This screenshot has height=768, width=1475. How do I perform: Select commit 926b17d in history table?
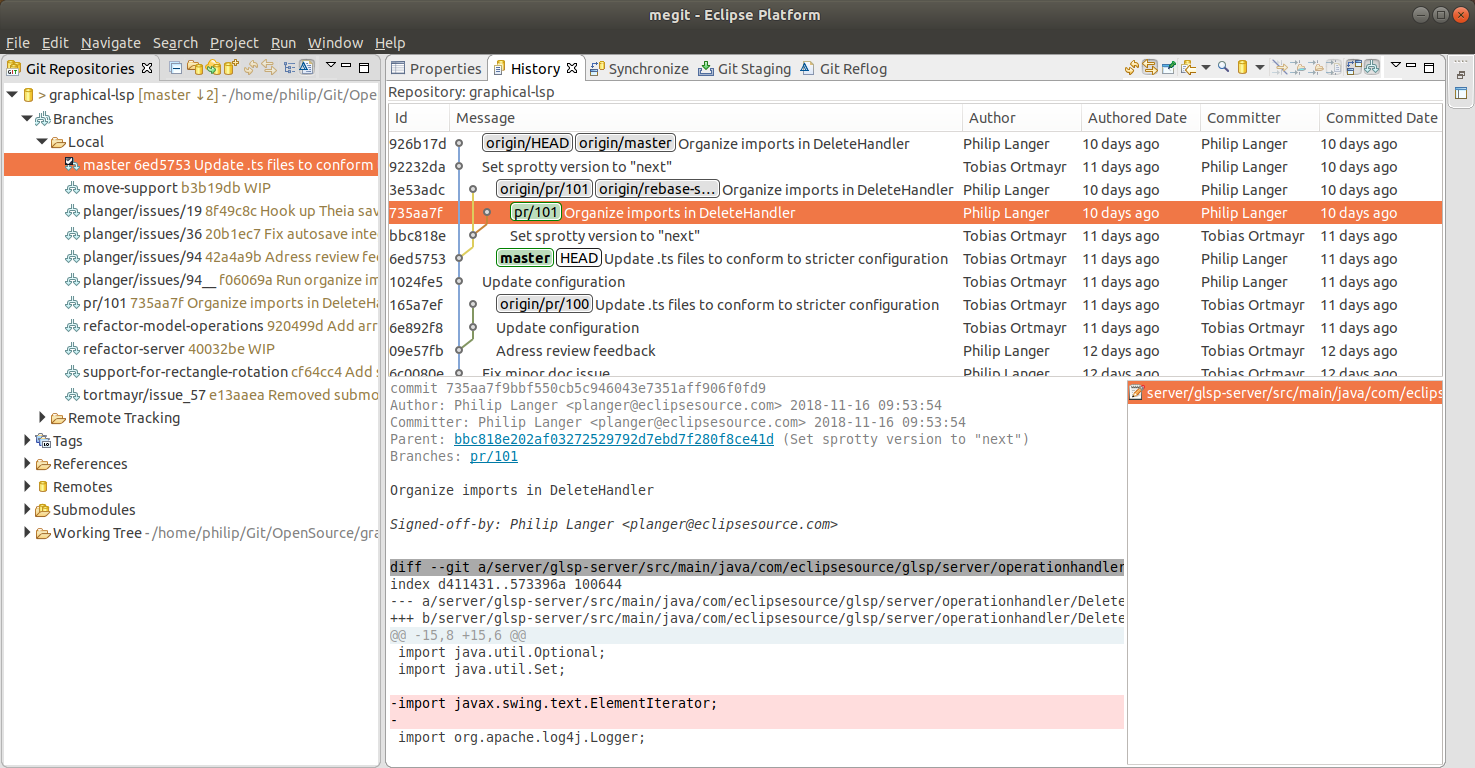tap(915, 143)
